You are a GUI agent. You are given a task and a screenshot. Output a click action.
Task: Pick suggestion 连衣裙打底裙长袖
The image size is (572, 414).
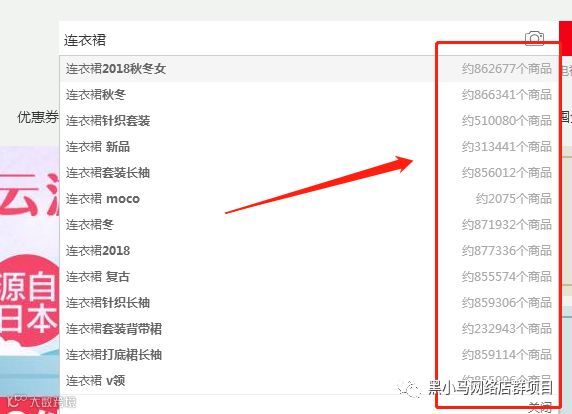[x=309, y=355]
